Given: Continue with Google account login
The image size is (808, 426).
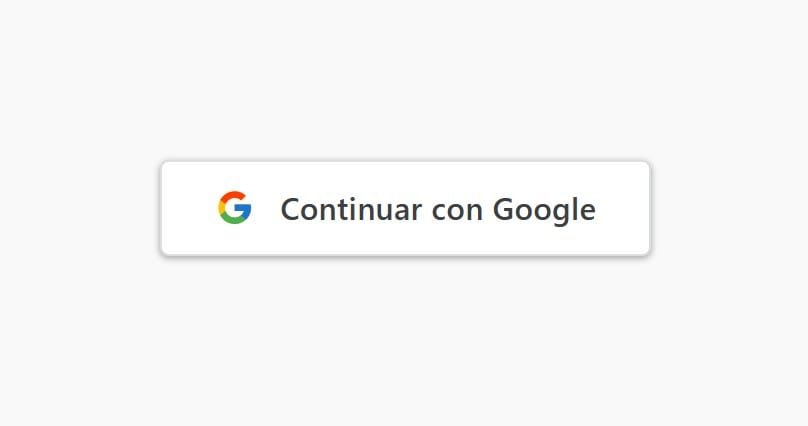Looking at the screenshot, I should coord(406,208).
